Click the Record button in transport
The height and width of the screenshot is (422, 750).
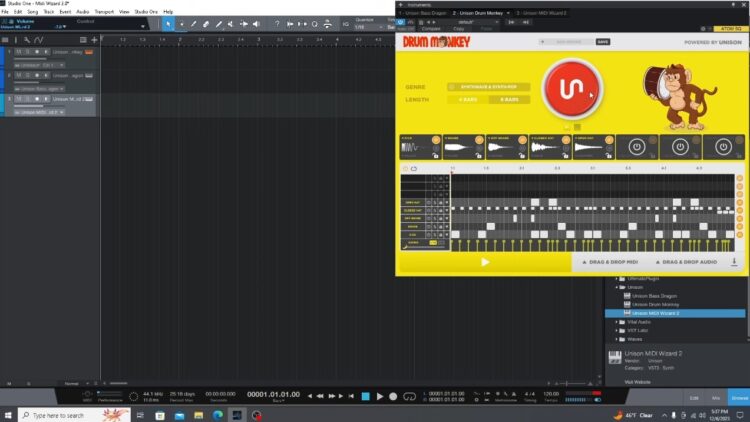point(393,396)
